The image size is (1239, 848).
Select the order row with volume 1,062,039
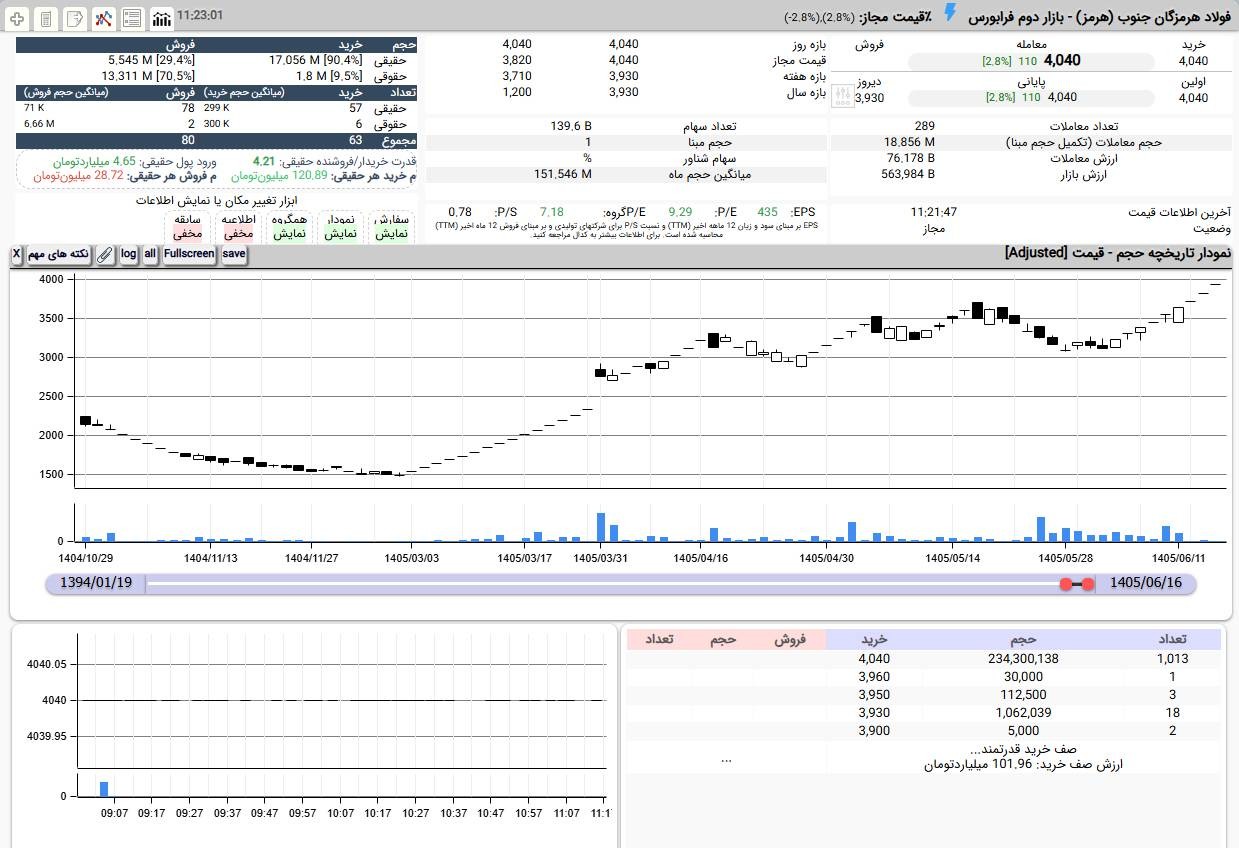point(924,713)
